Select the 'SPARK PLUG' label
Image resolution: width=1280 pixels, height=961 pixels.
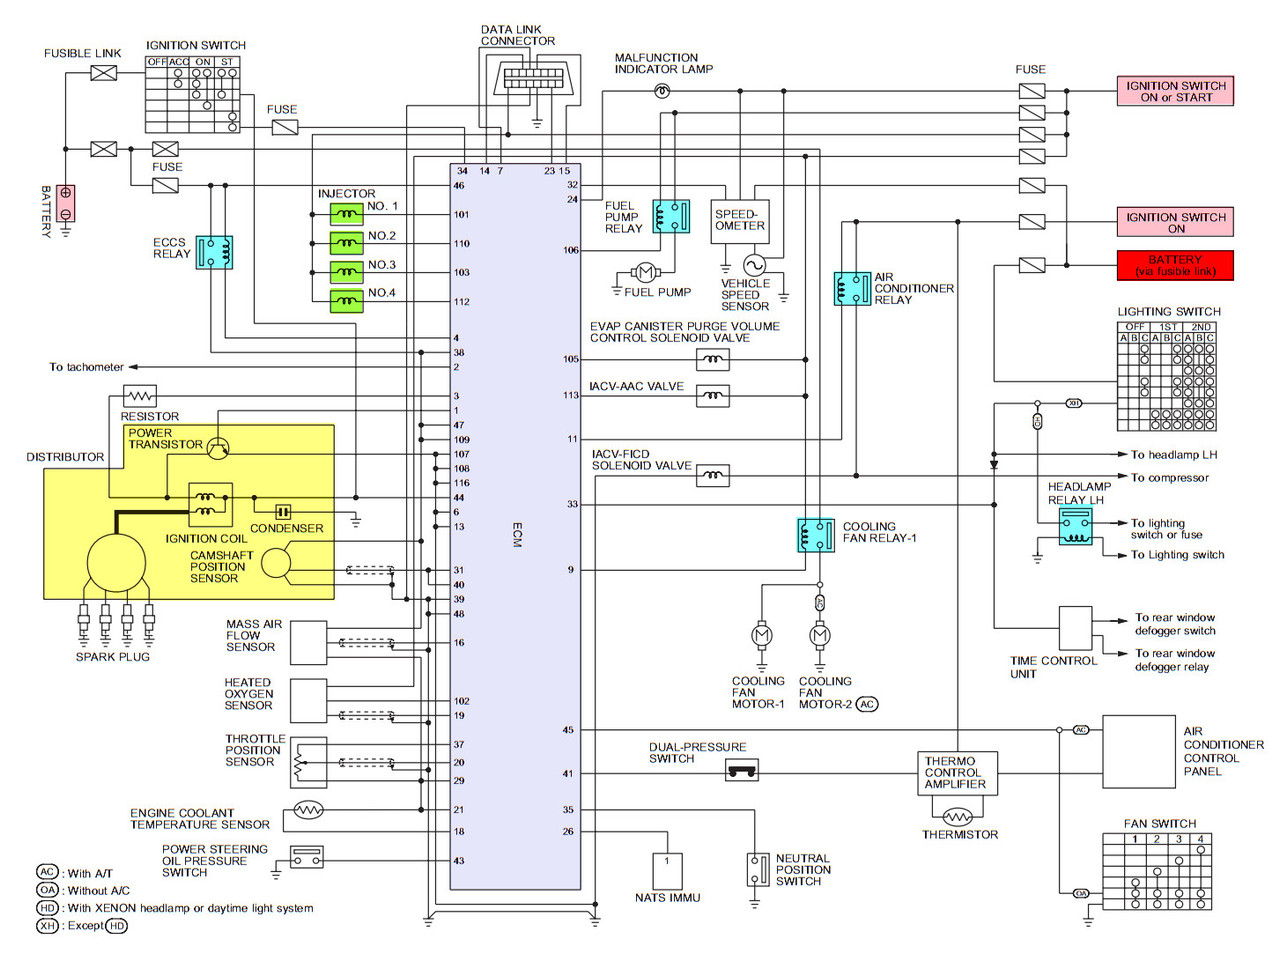tap(112, 657)
